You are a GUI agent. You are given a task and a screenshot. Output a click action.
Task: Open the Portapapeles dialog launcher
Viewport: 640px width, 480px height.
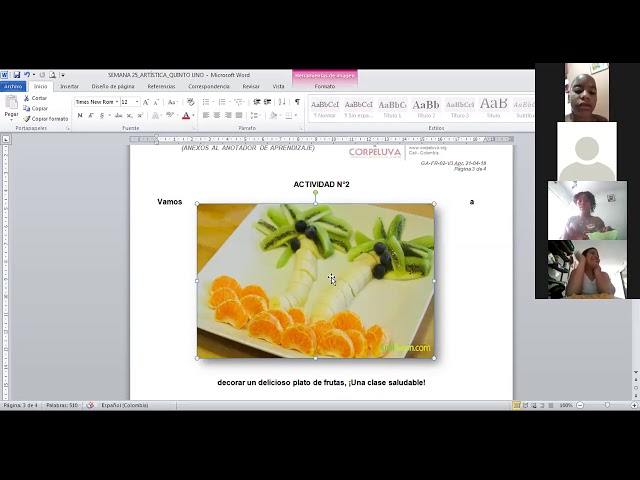click(x=68, y=129)
